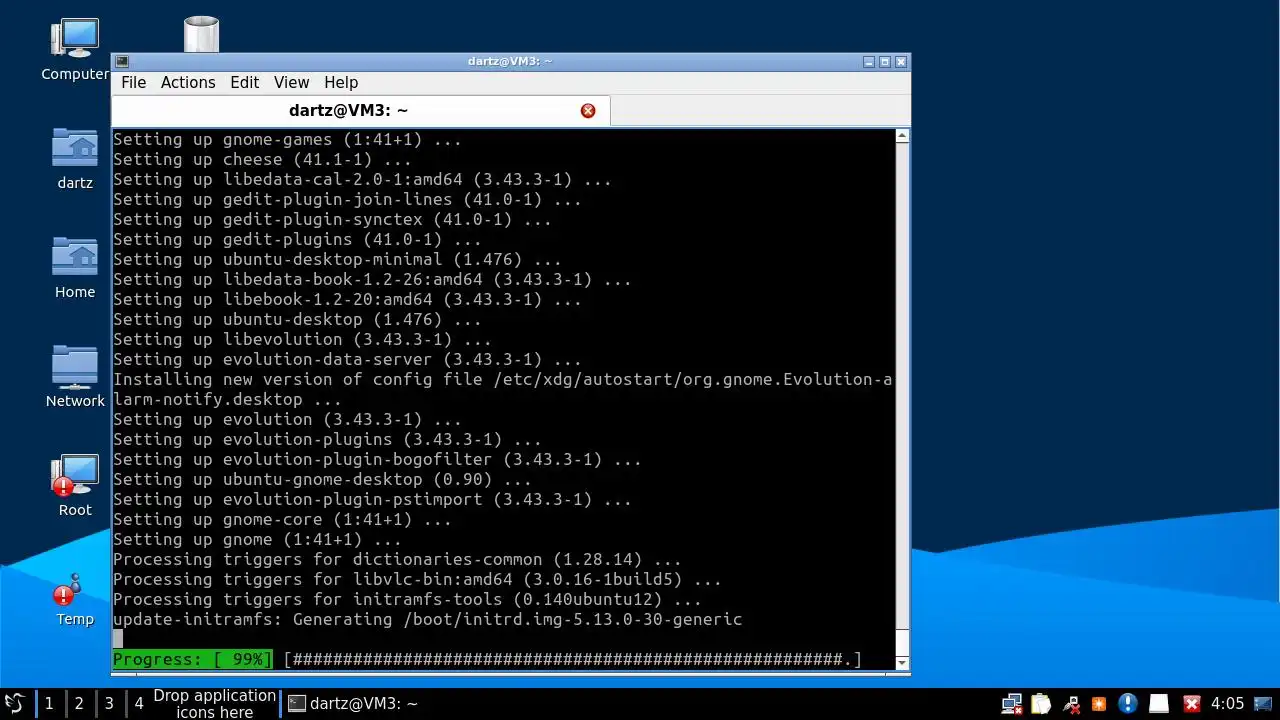The width and height of the screenshot is (1280, 720).
Task: Click line 'Setting up gnome-core (1:41+1)'
Action: click(x=282, y=519)
